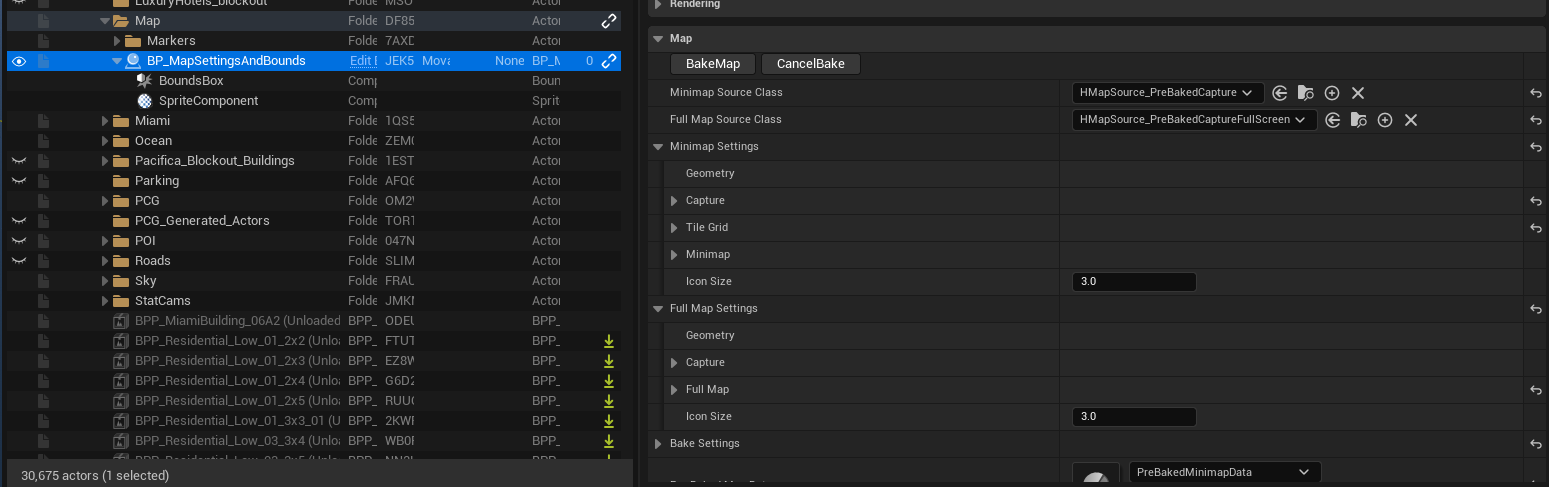Expand the Bake Settings section

[658, 444]
